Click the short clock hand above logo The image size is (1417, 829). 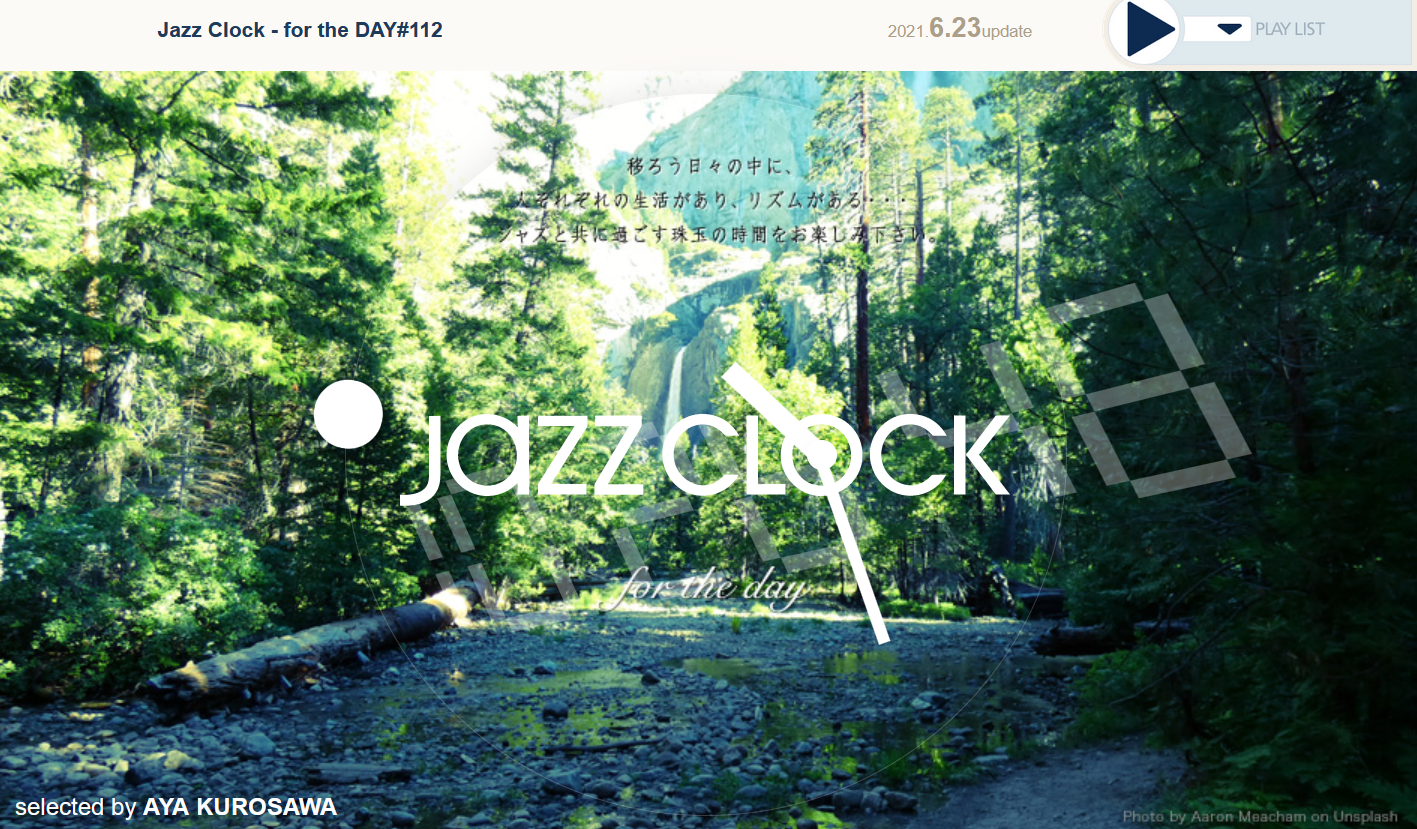[771, 410]
